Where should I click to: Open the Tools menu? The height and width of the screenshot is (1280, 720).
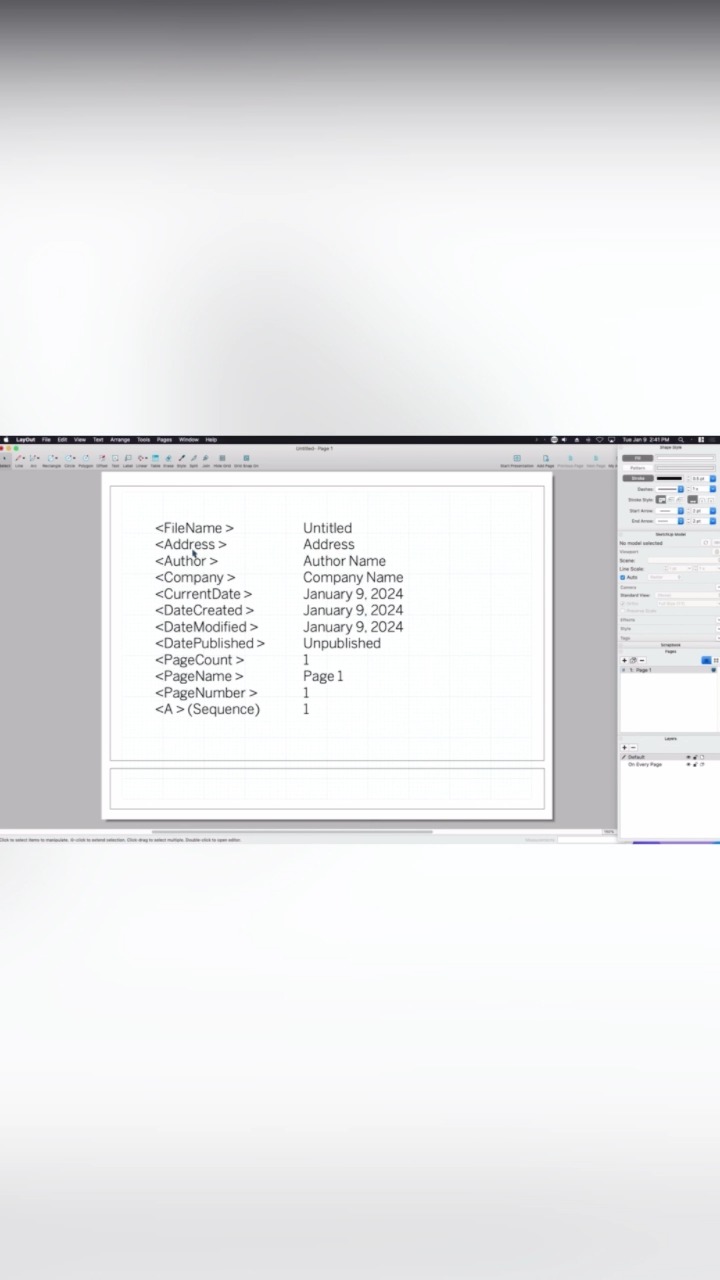(x=144, y=440)
